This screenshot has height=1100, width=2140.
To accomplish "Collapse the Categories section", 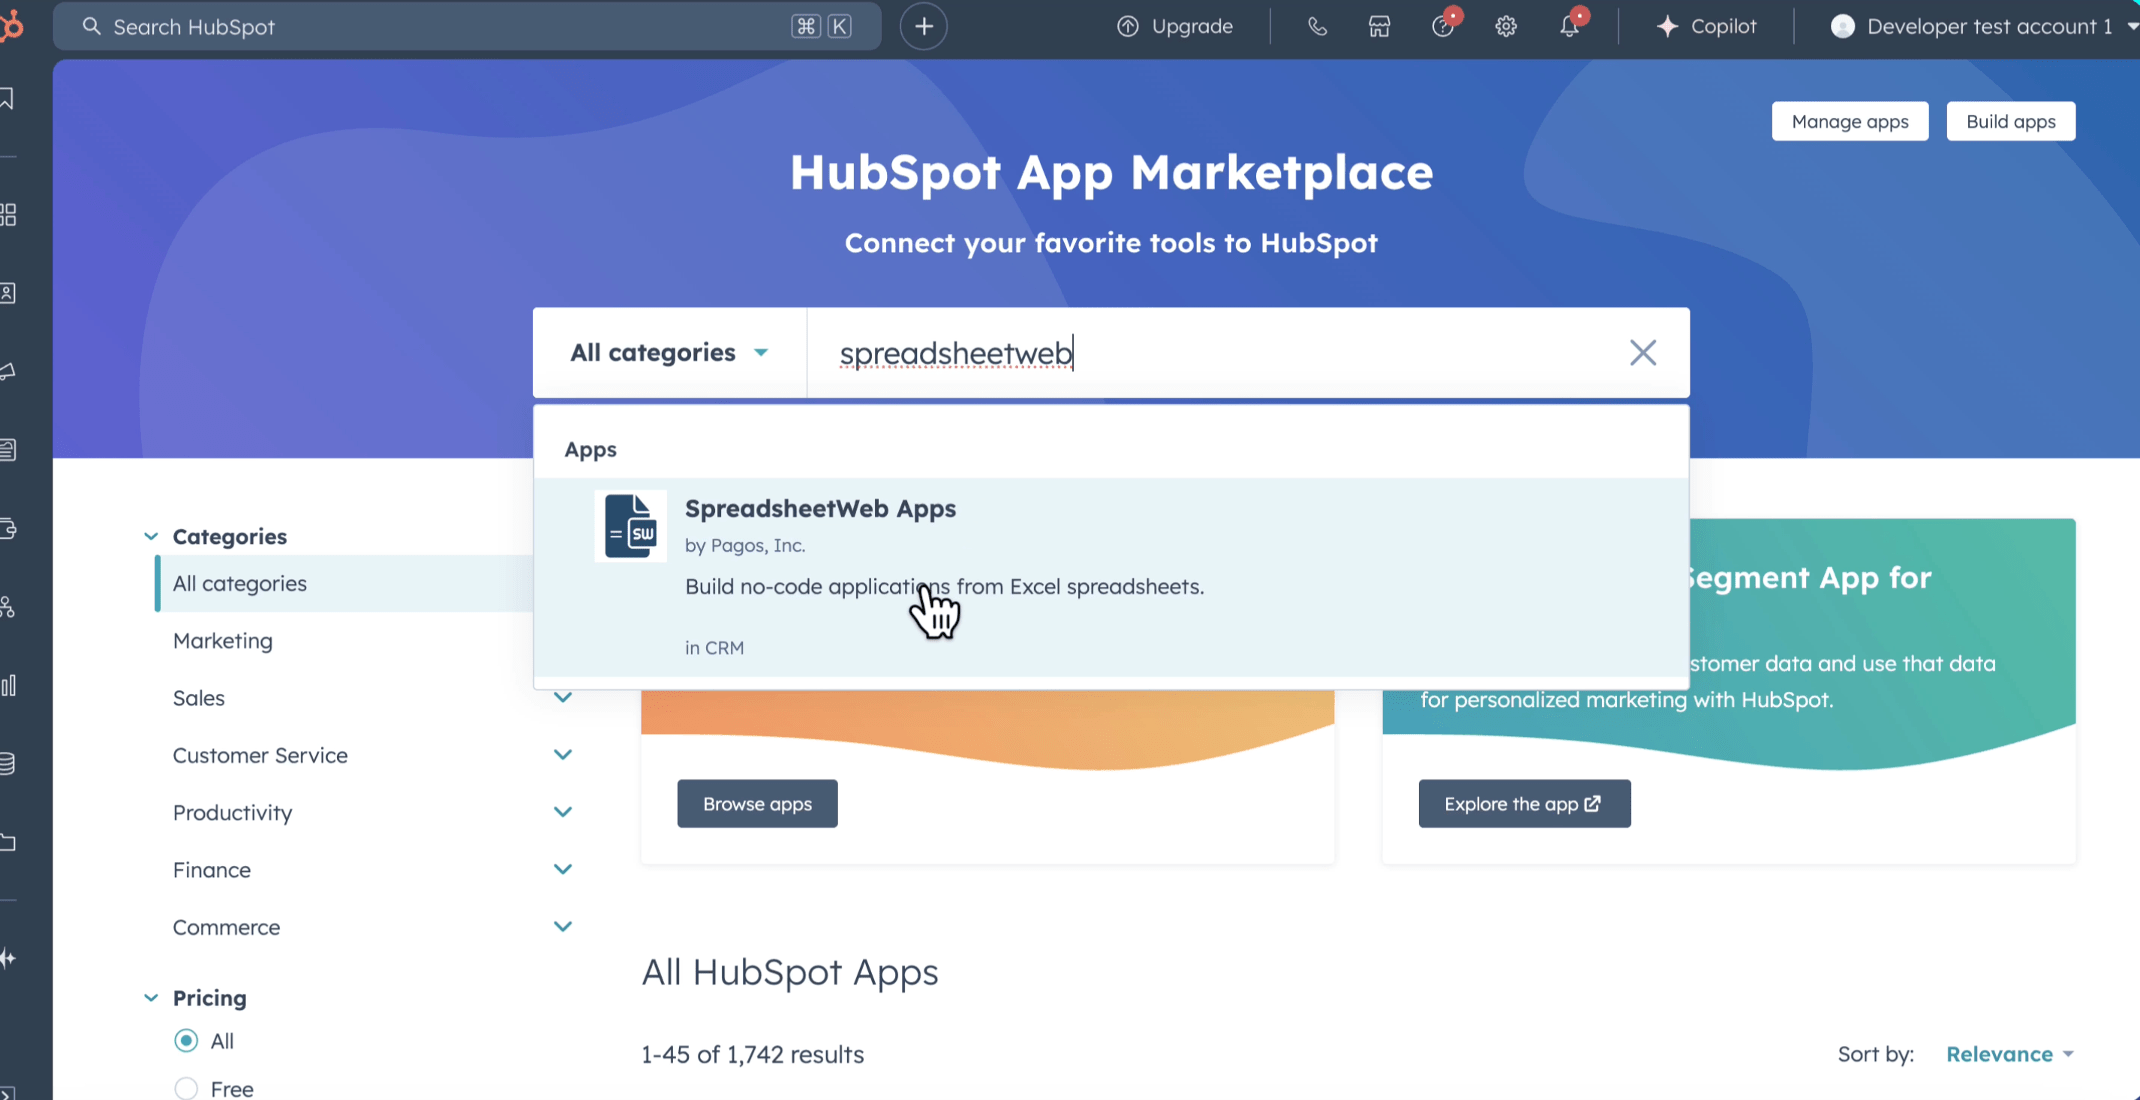I will coord(151,536).
